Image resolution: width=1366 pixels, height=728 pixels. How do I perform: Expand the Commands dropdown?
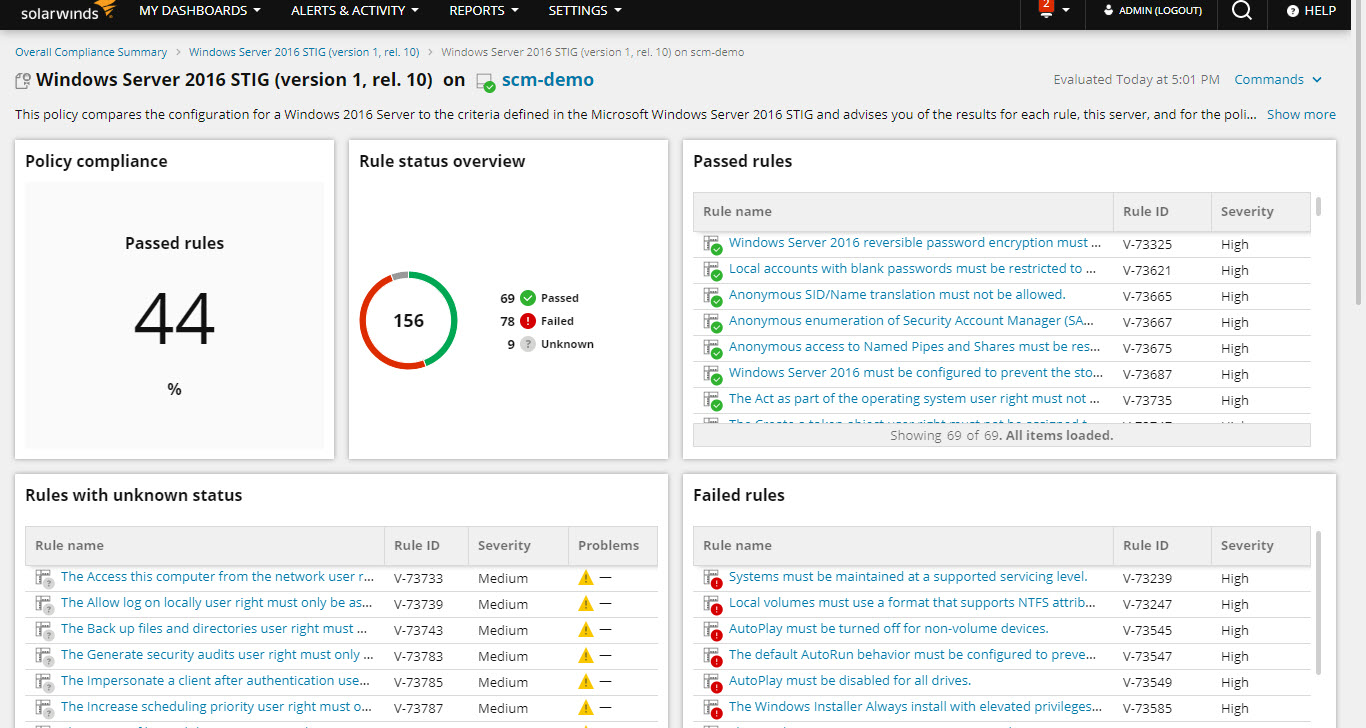1278,80
